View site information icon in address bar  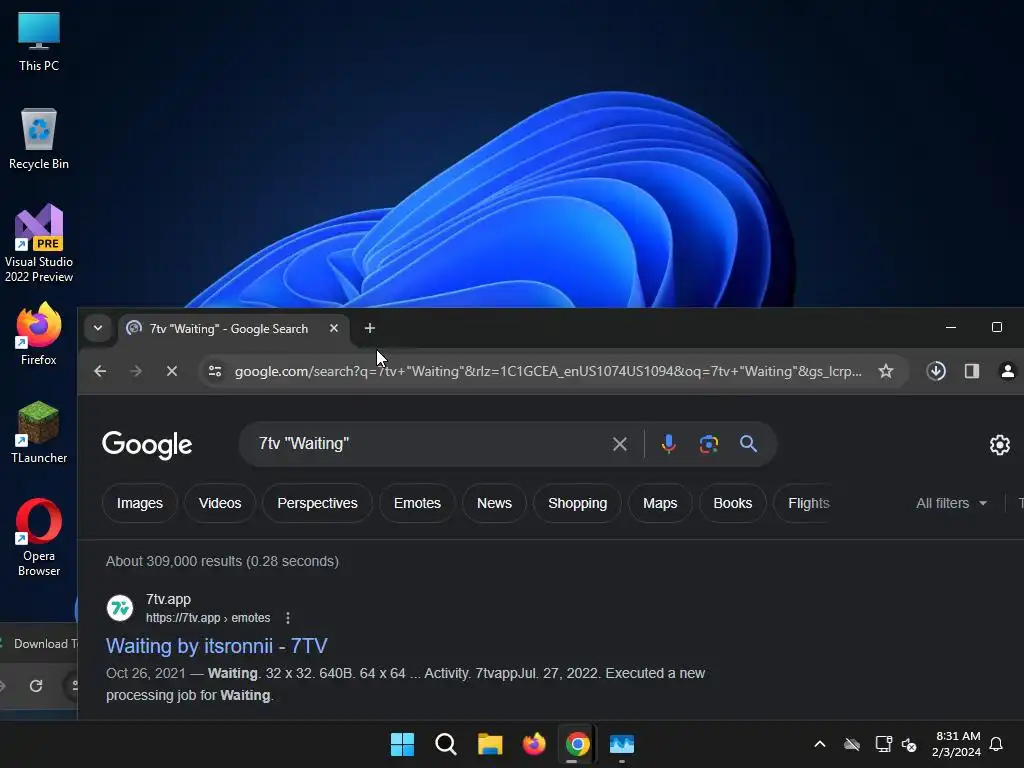[x=215, y=371]
